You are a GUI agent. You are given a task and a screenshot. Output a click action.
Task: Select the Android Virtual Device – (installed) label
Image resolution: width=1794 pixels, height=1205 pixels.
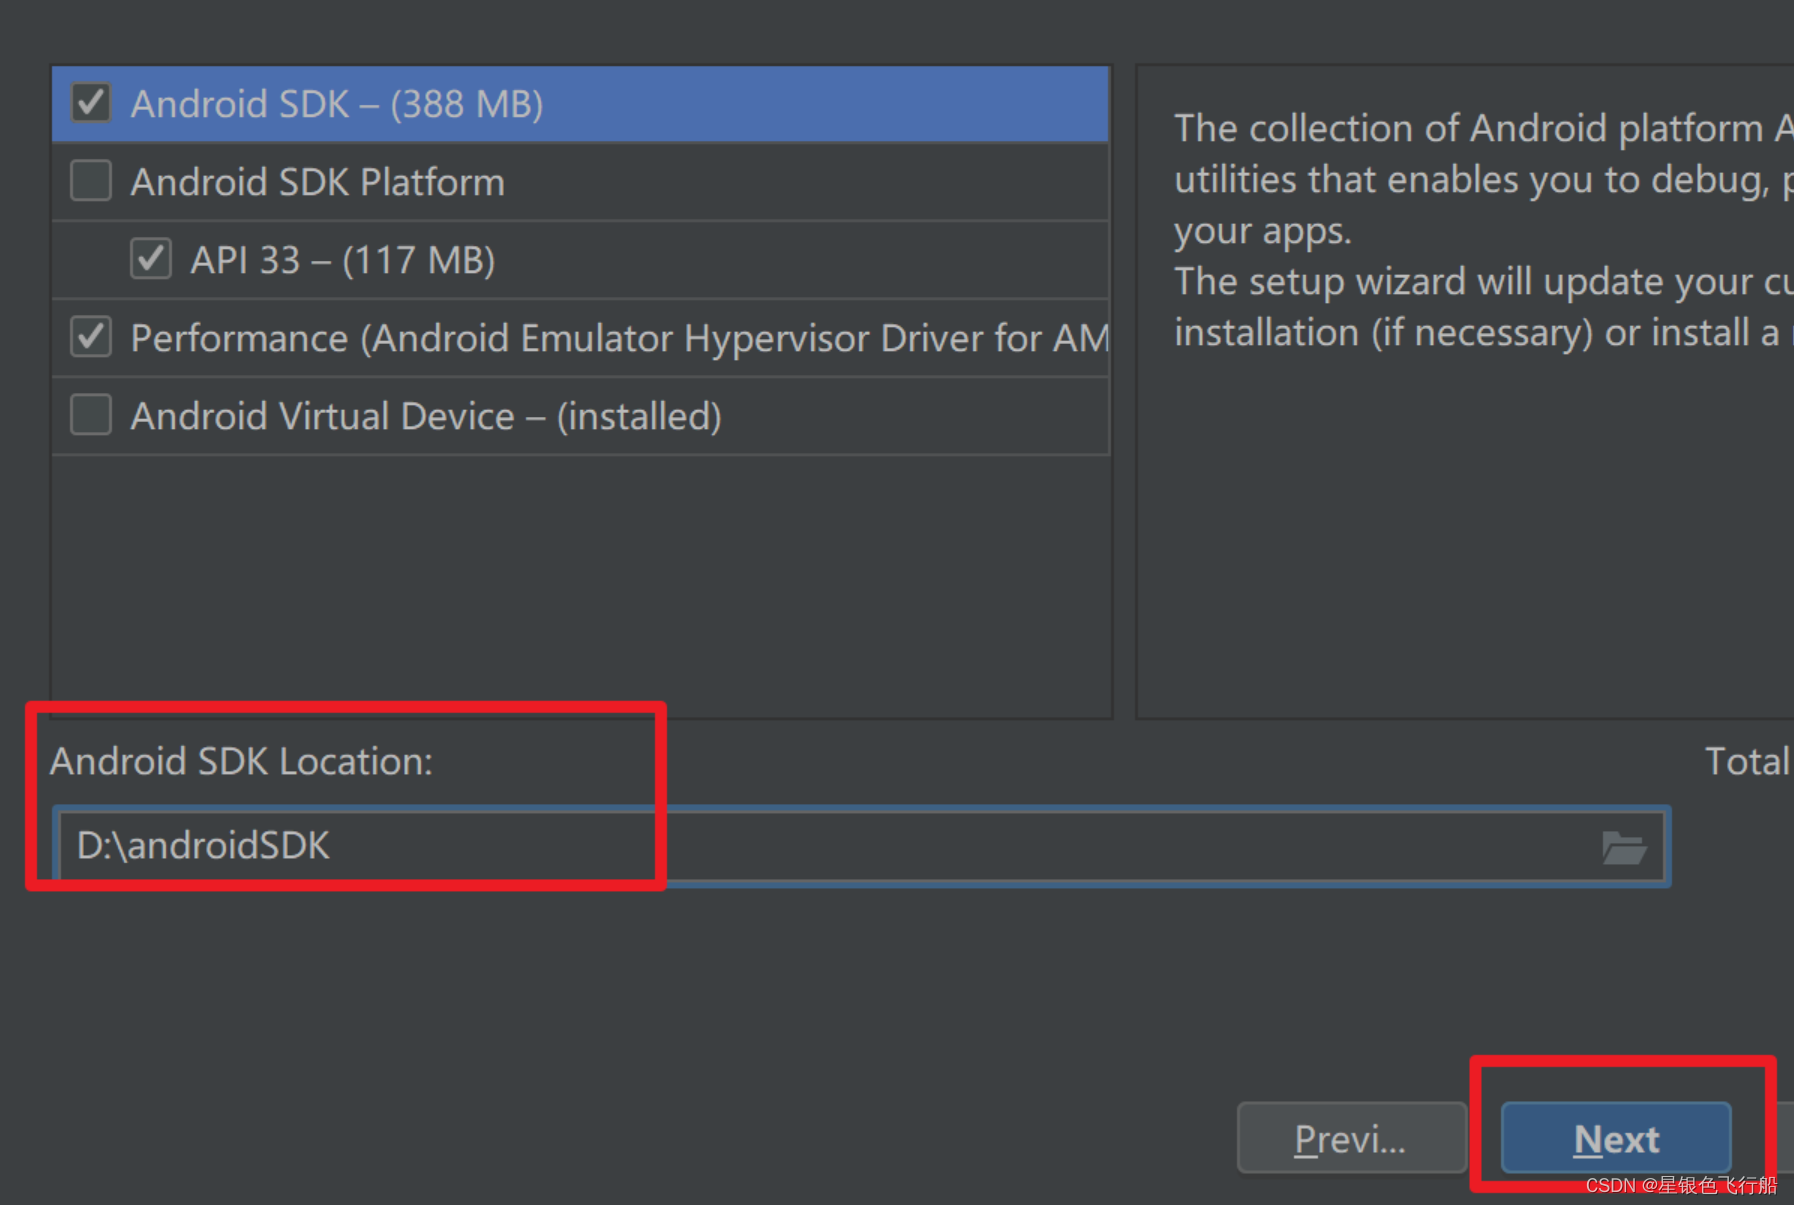(426, 416)
